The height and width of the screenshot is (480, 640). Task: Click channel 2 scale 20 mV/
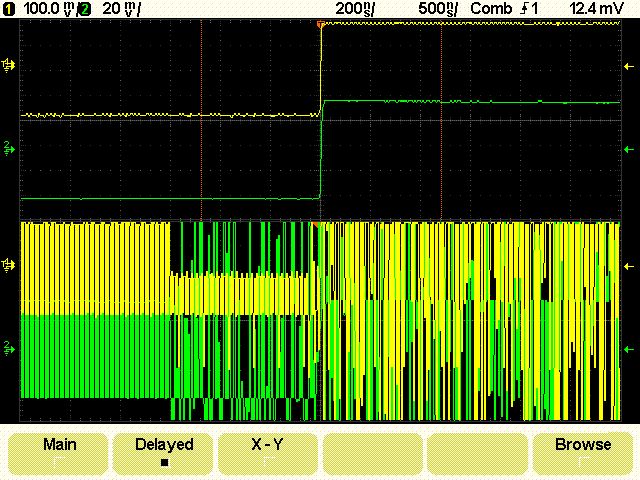[121, 9]
